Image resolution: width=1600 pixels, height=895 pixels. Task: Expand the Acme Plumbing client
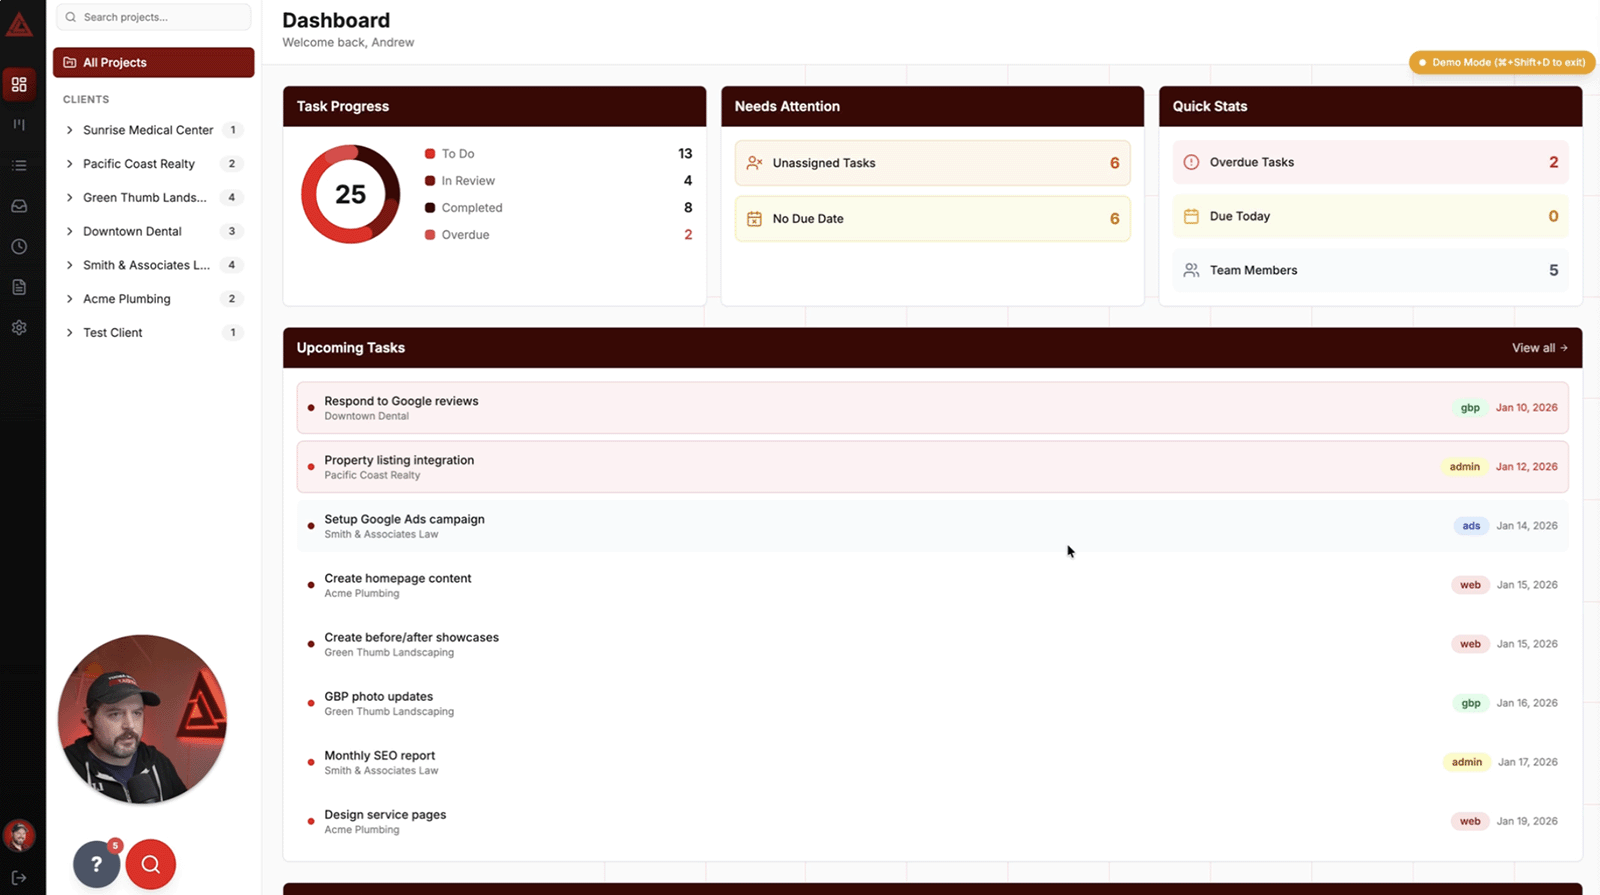pos(70,299)
